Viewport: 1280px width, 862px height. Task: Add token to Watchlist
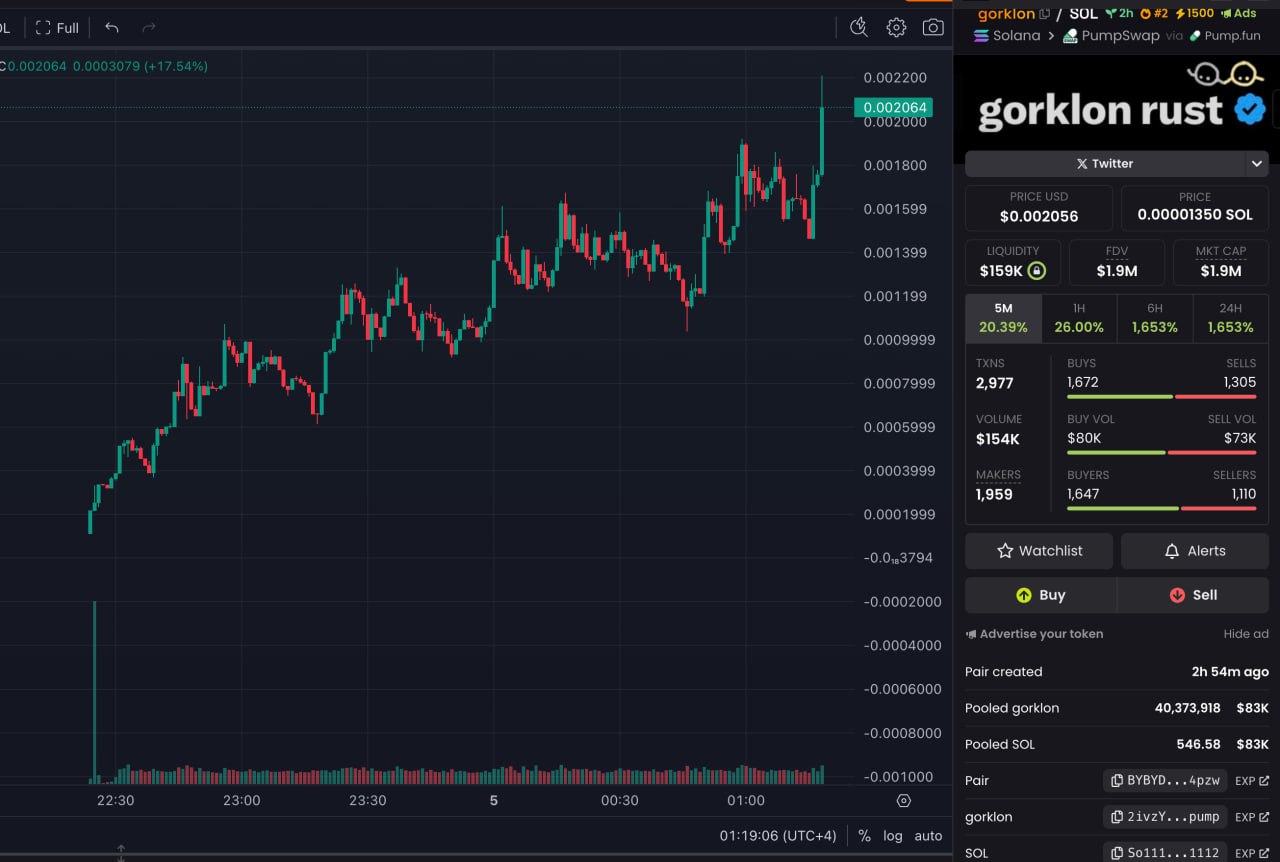(x=1039, y=551)
